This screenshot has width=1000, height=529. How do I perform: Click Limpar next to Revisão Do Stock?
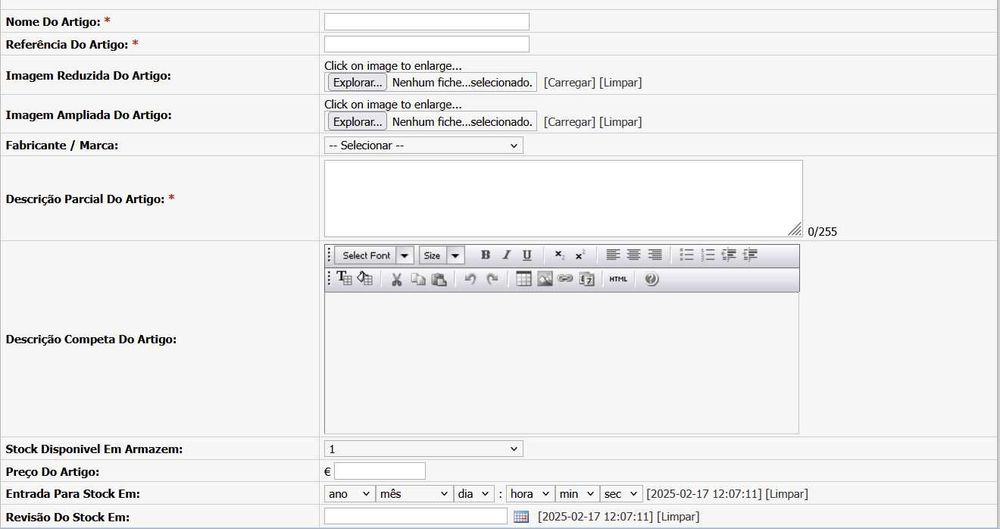click(678, 517)
